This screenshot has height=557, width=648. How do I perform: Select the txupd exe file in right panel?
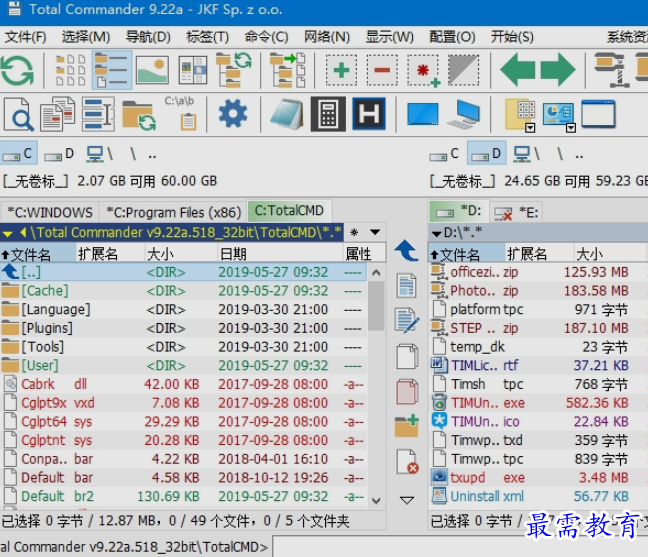pos(537,478)
